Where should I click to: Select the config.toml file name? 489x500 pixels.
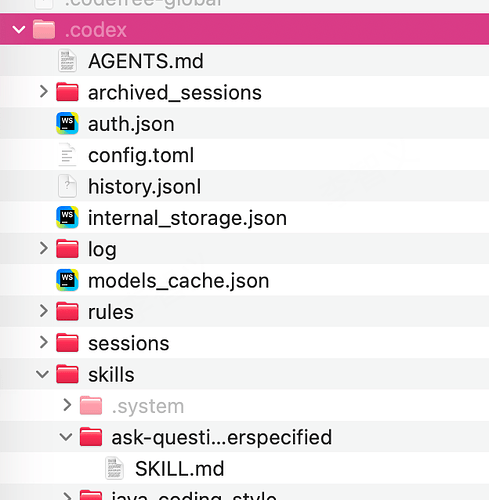tap(141, 156)
